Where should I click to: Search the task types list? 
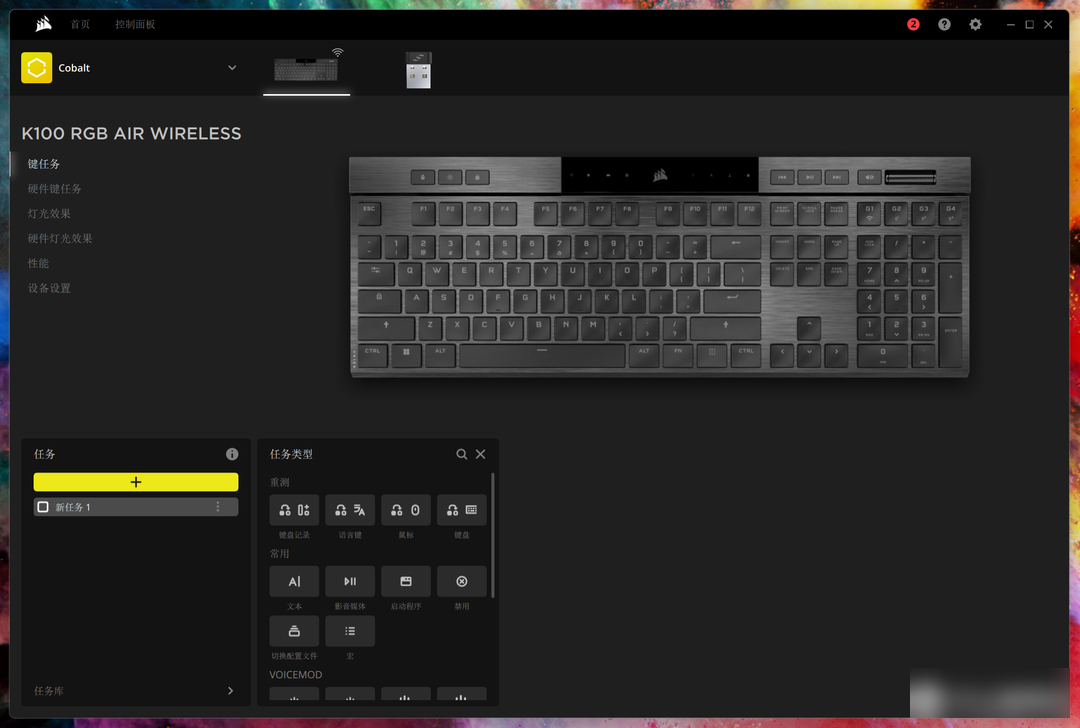[461, 454]
